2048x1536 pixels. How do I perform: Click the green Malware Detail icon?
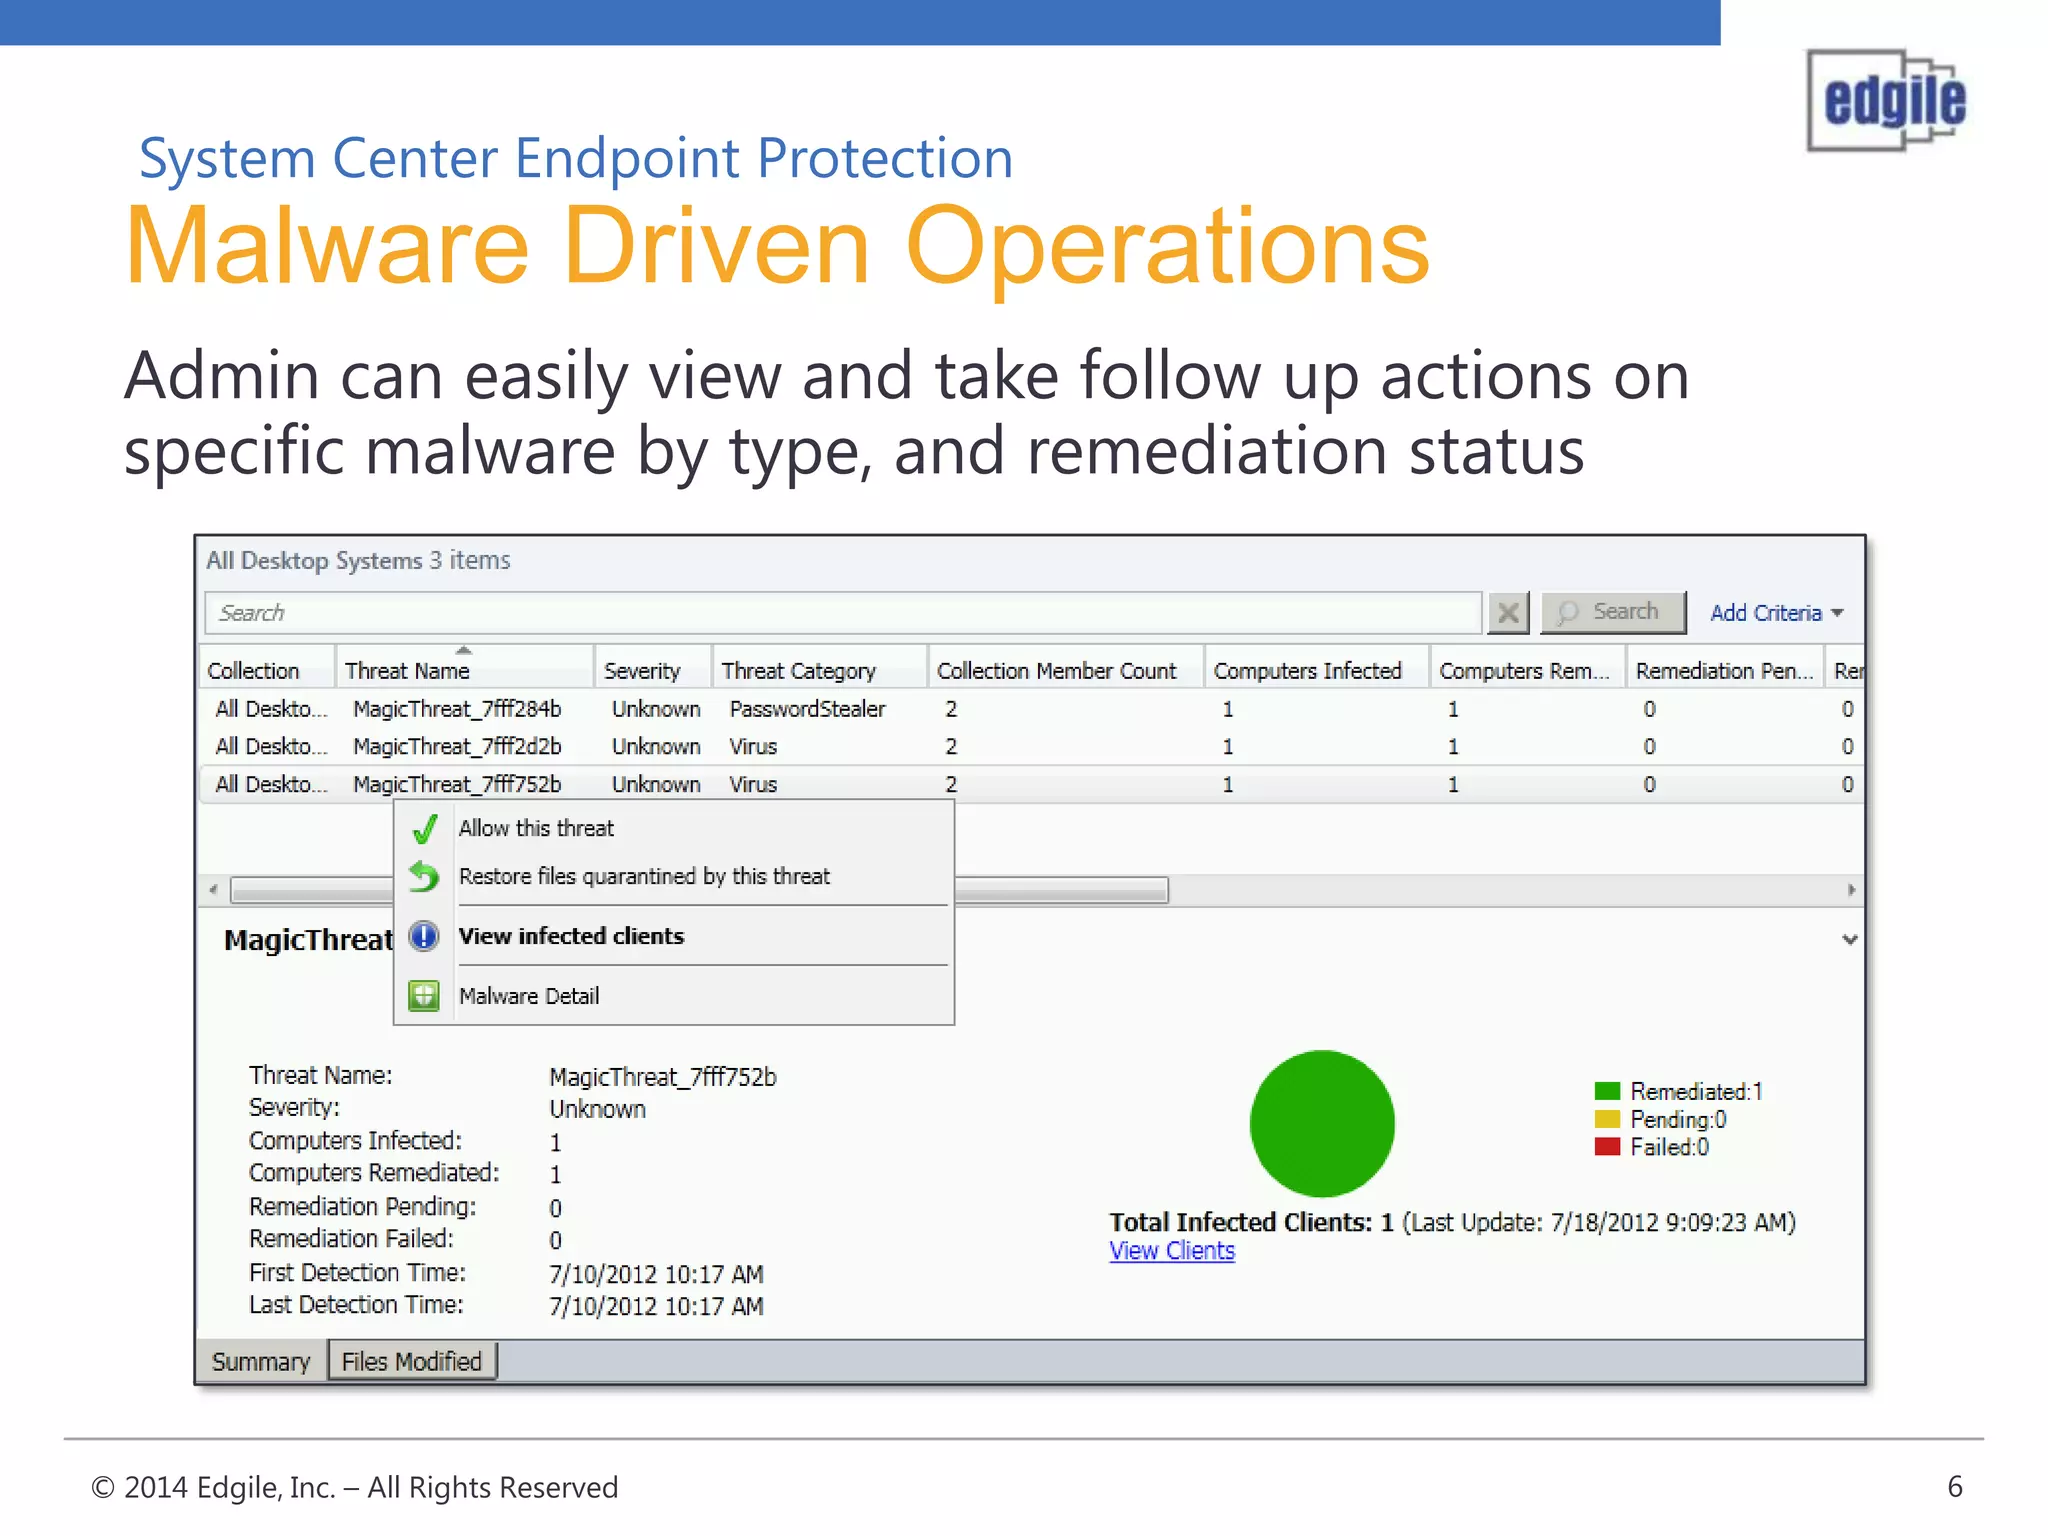[x=424, y=996]
